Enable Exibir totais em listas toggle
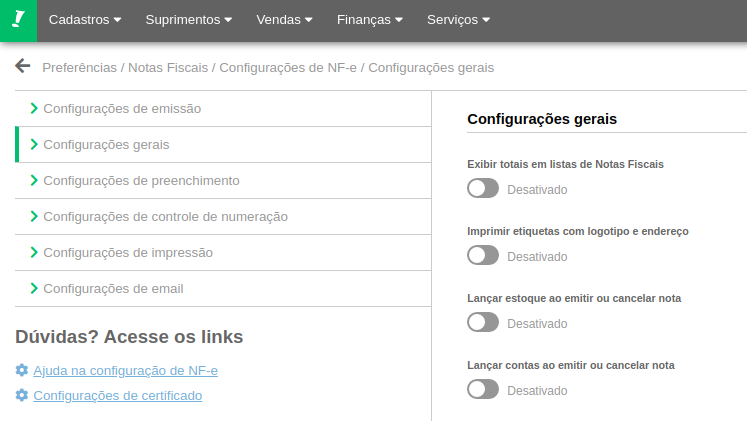The width and height of the screenshot is (747, 421). [483, 188]
